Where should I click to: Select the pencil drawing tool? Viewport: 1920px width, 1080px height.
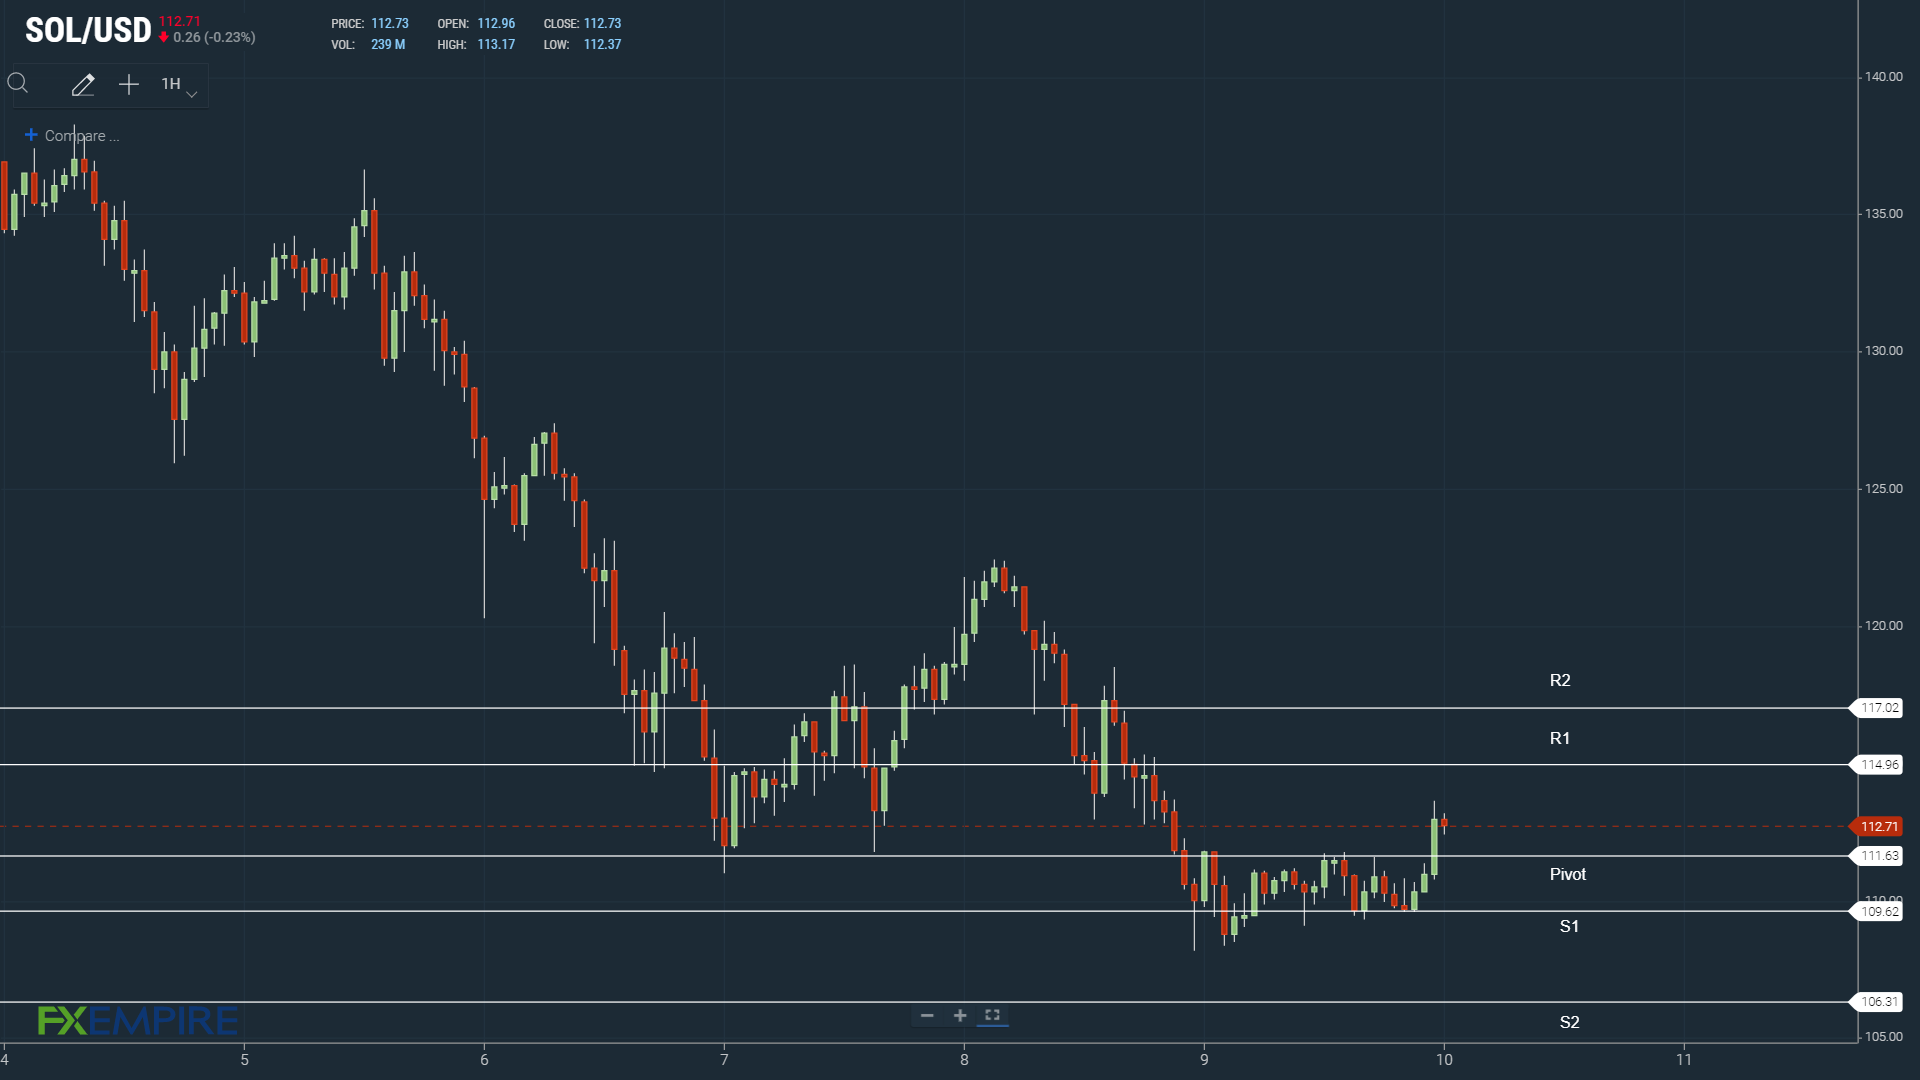click(83, 85)
